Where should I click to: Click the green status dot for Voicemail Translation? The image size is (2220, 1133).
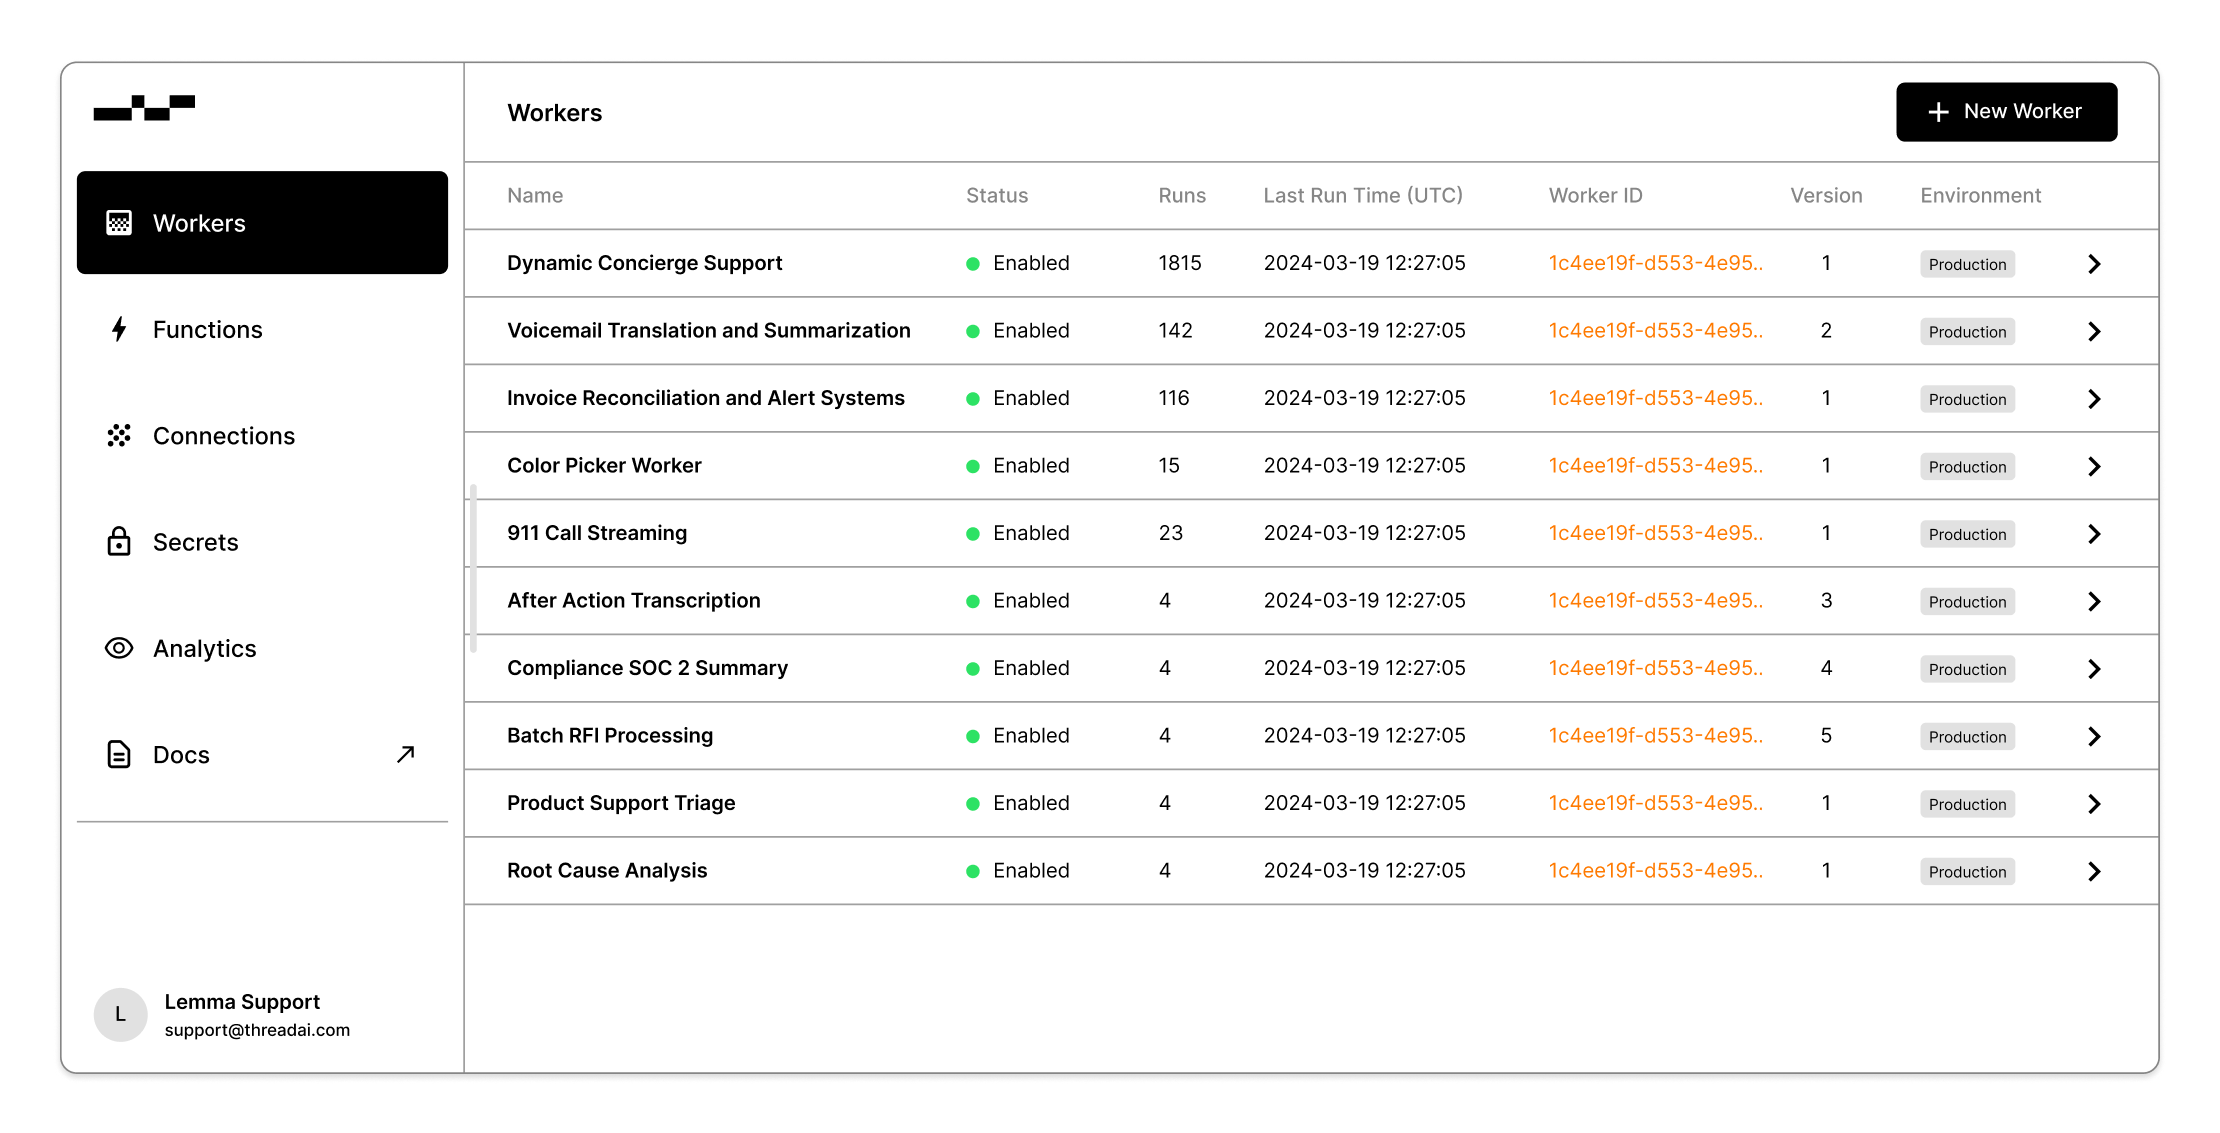click(972, 331)
